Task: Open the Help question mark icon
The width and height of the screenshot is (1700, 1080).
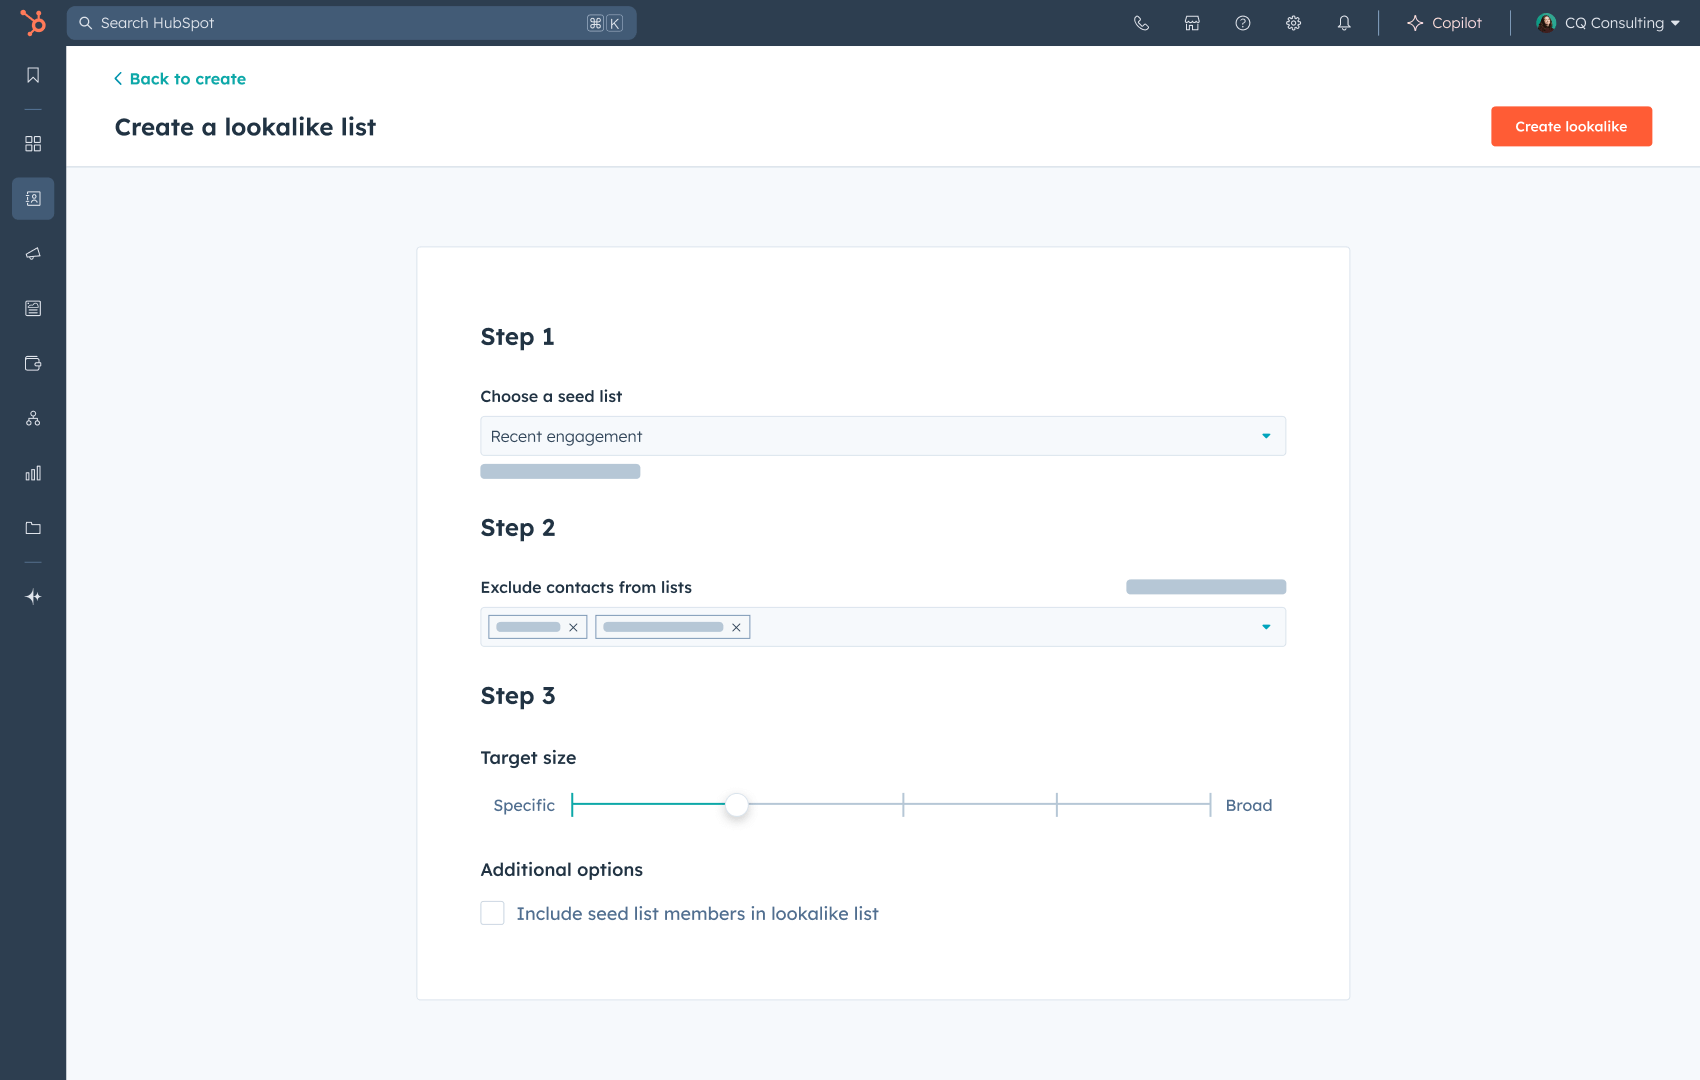Action: pyautogui.click(x=1243, y=23)
